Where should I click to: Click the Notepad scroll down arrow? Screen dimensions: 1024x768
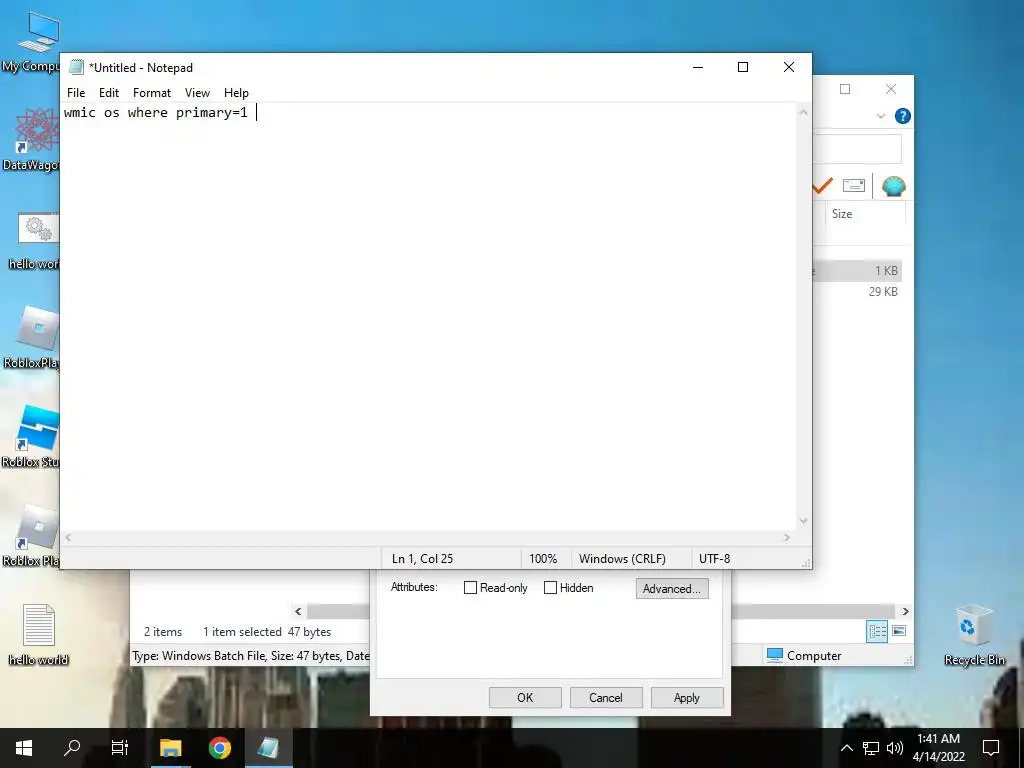[803, 521]
